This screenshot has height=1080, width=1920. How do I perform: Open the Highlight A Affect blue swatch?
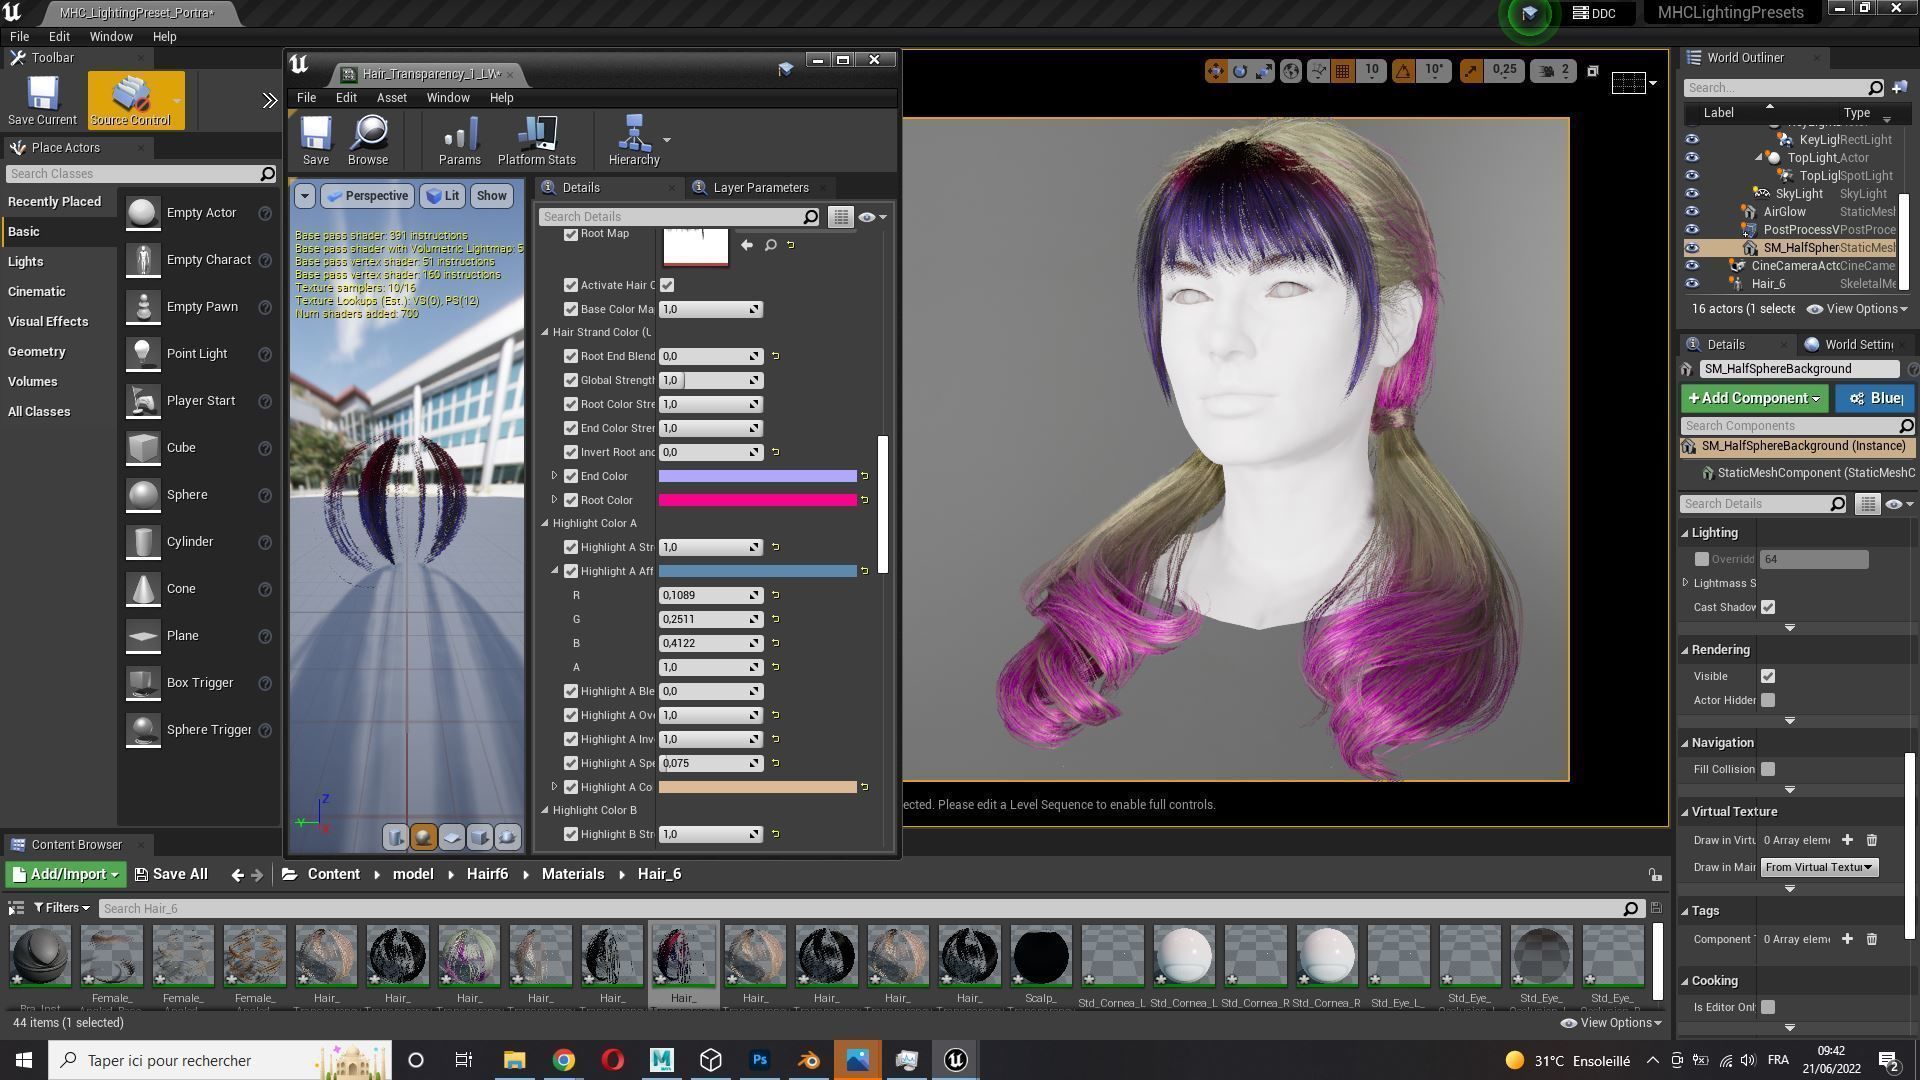click(757, 571)
